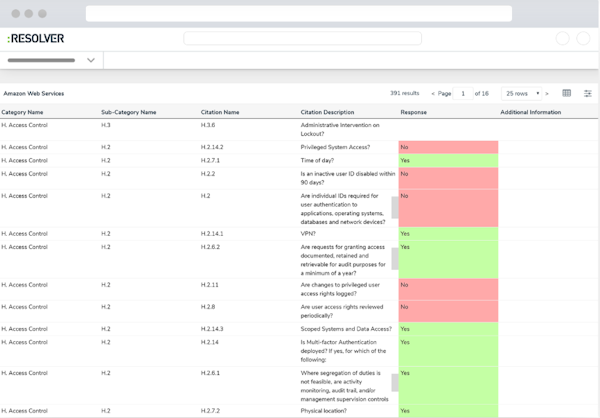The image size is (600, 418).
Task: Click sub-category H.3 cell
Action: click(106, 125)
